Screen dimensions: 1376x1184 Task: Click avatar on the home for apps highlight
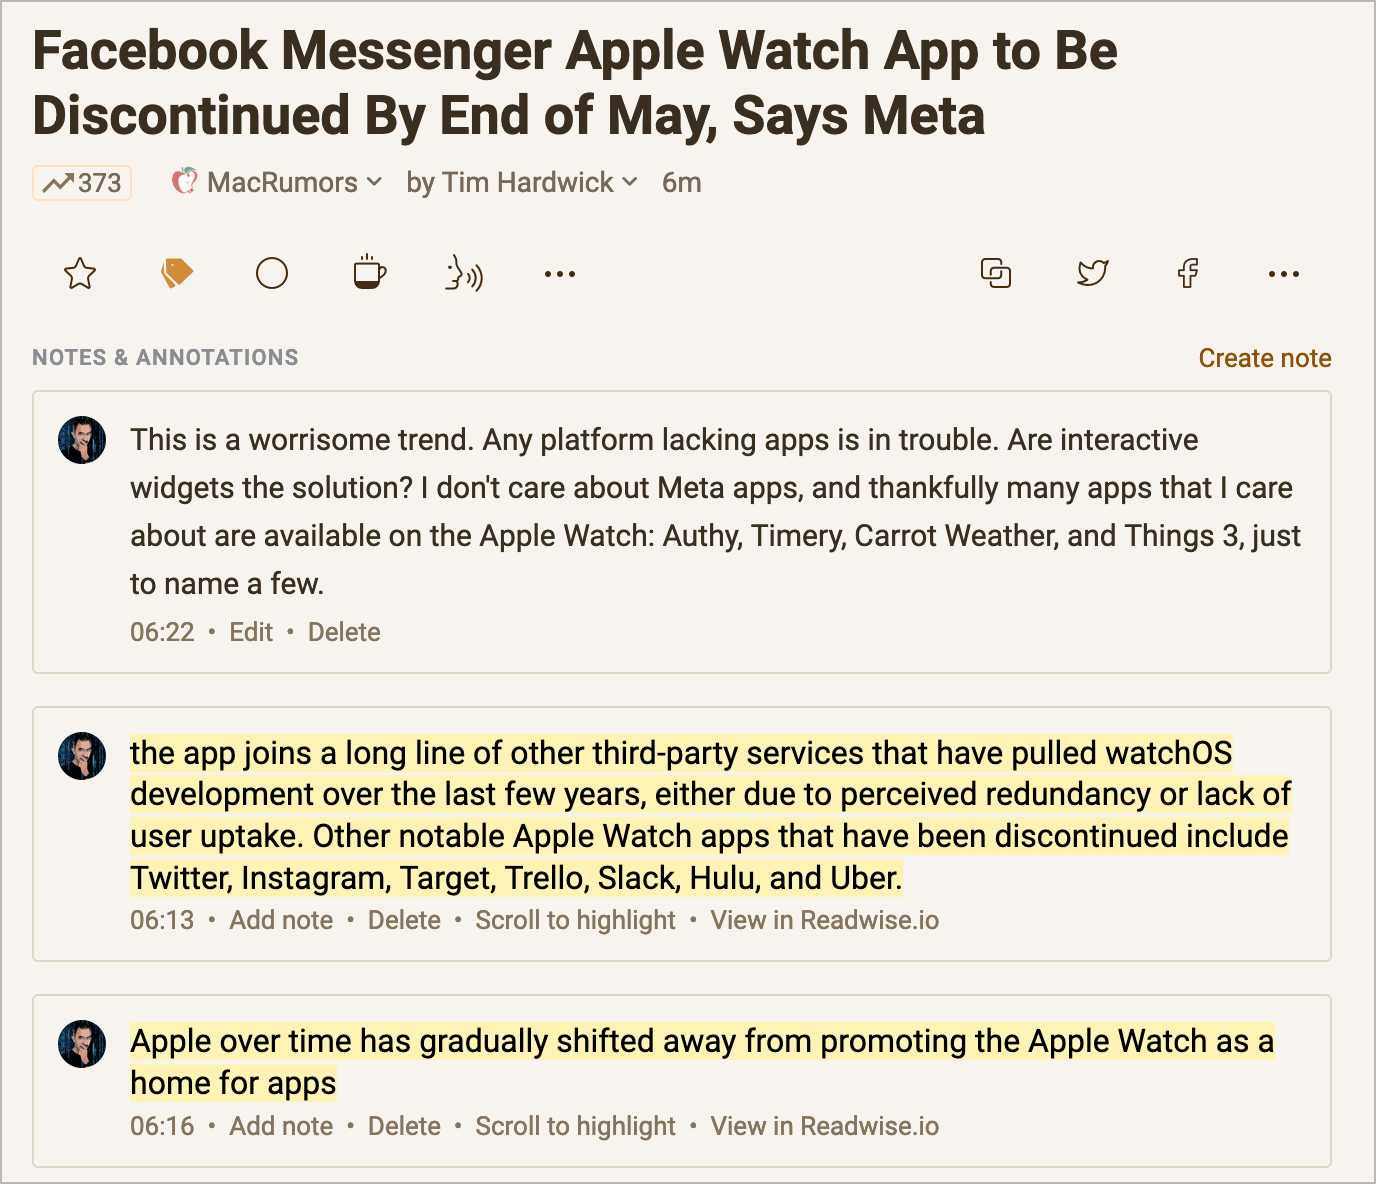pos(82,1044)
